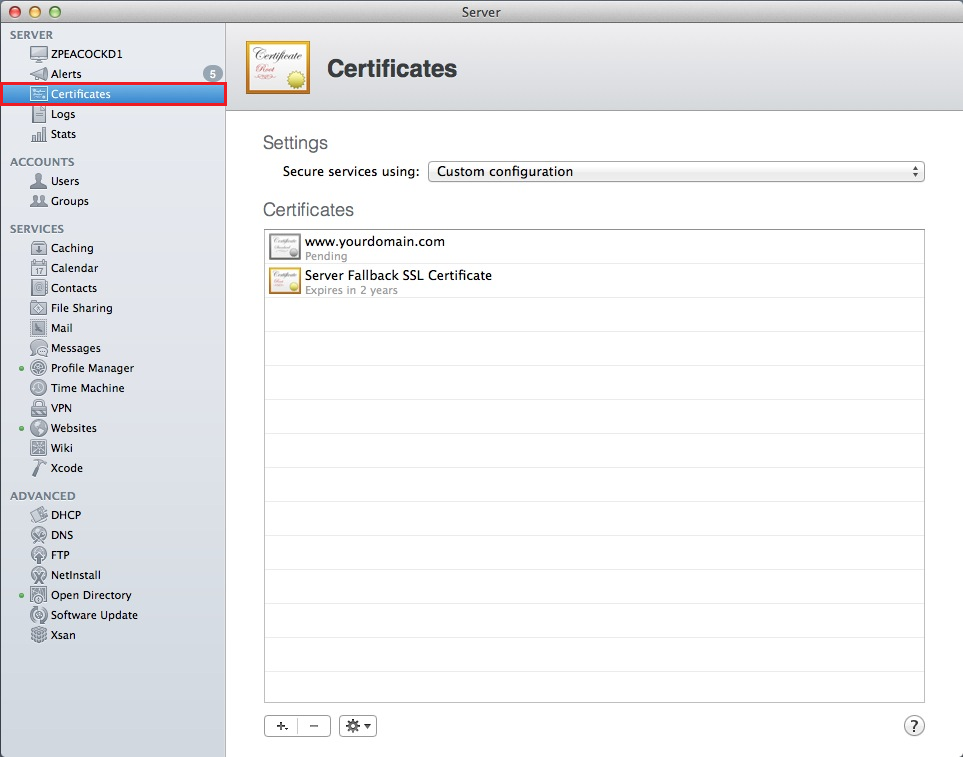Open the Alerts section in sidebar
The image size is (963, 757).
click(66, 74)
